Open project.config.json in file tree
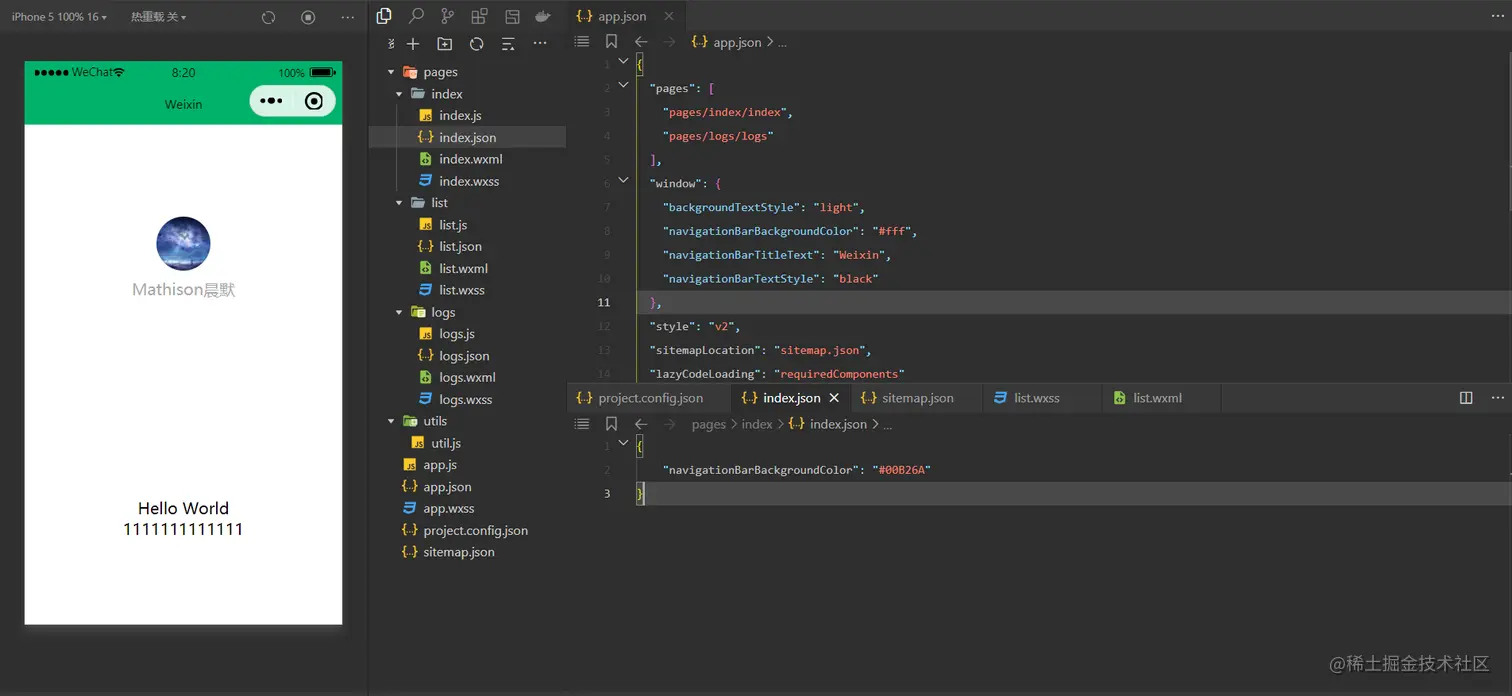 467,530
